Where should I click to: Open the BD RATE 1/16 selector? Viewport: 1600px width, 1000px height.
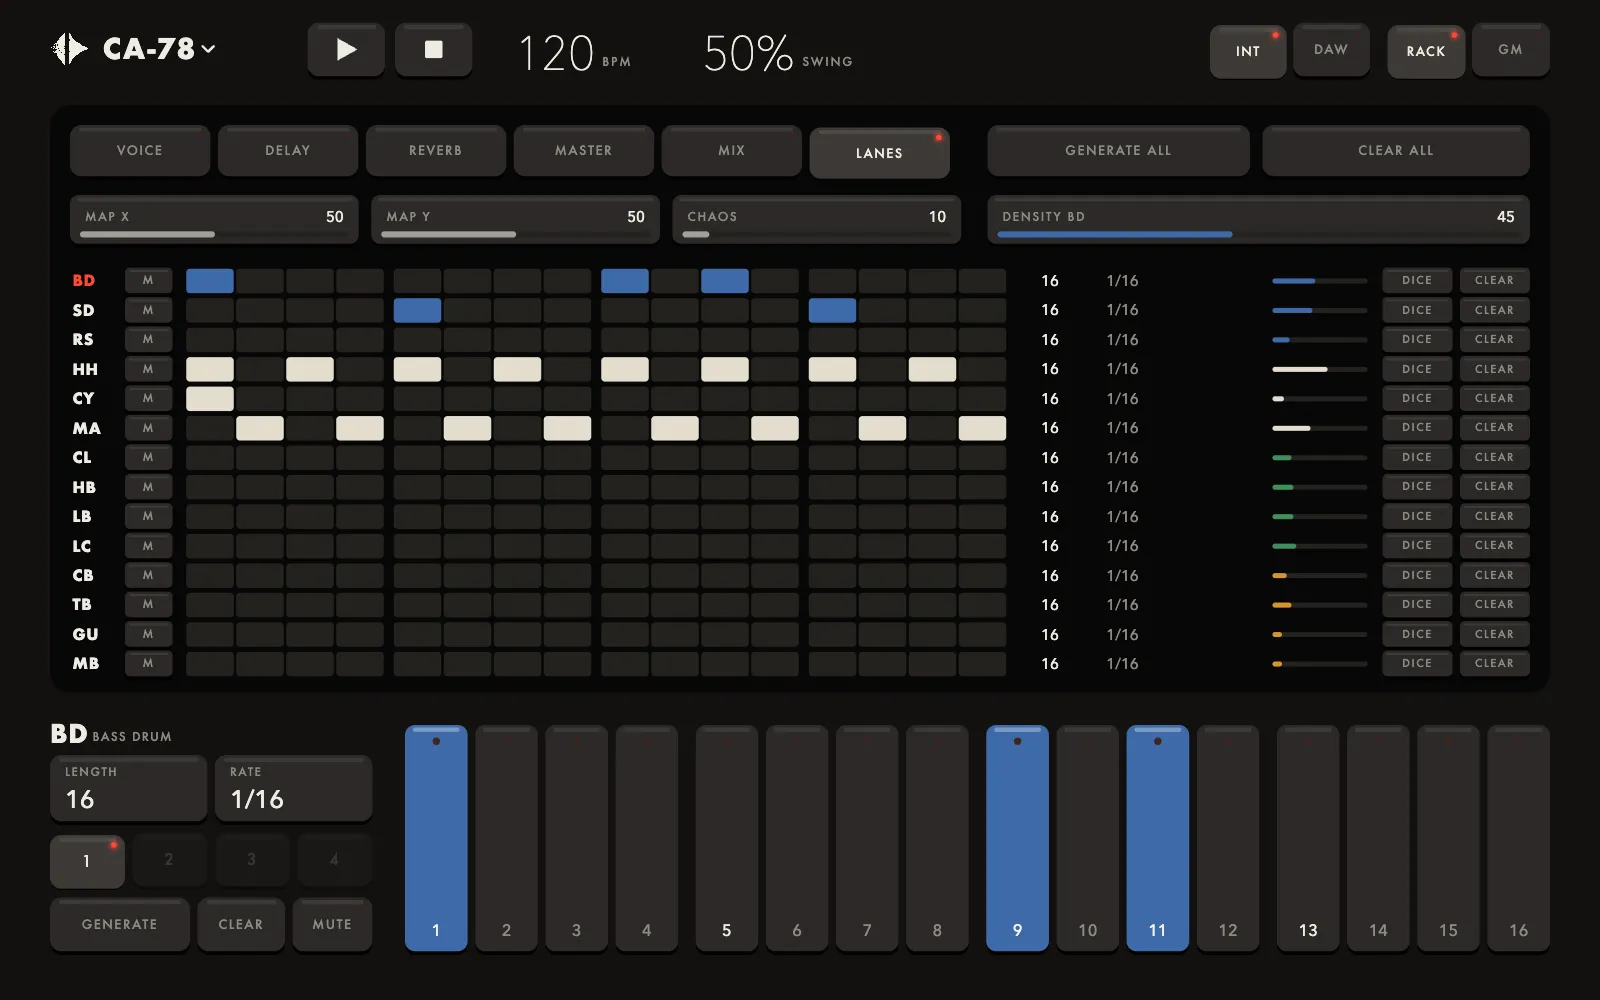click(294, 789)
